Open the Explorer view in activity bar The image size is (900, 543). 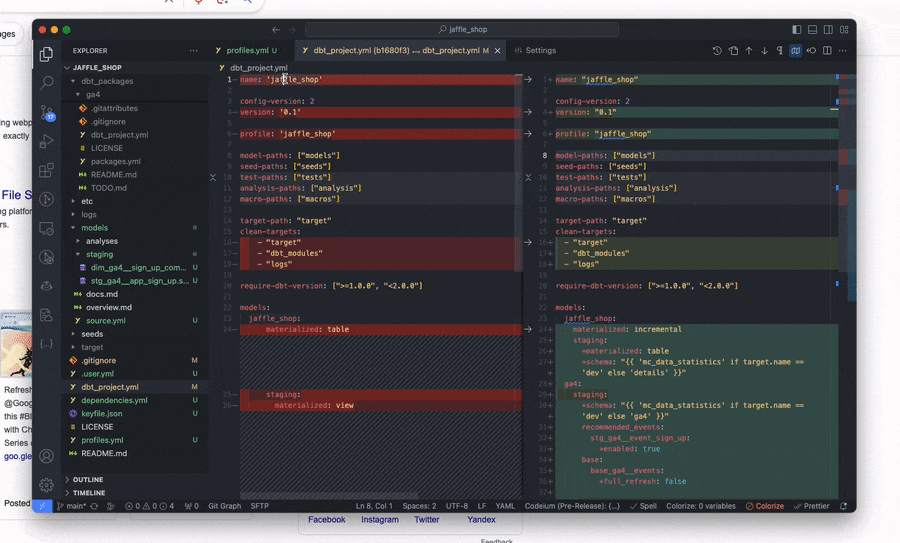46,55
